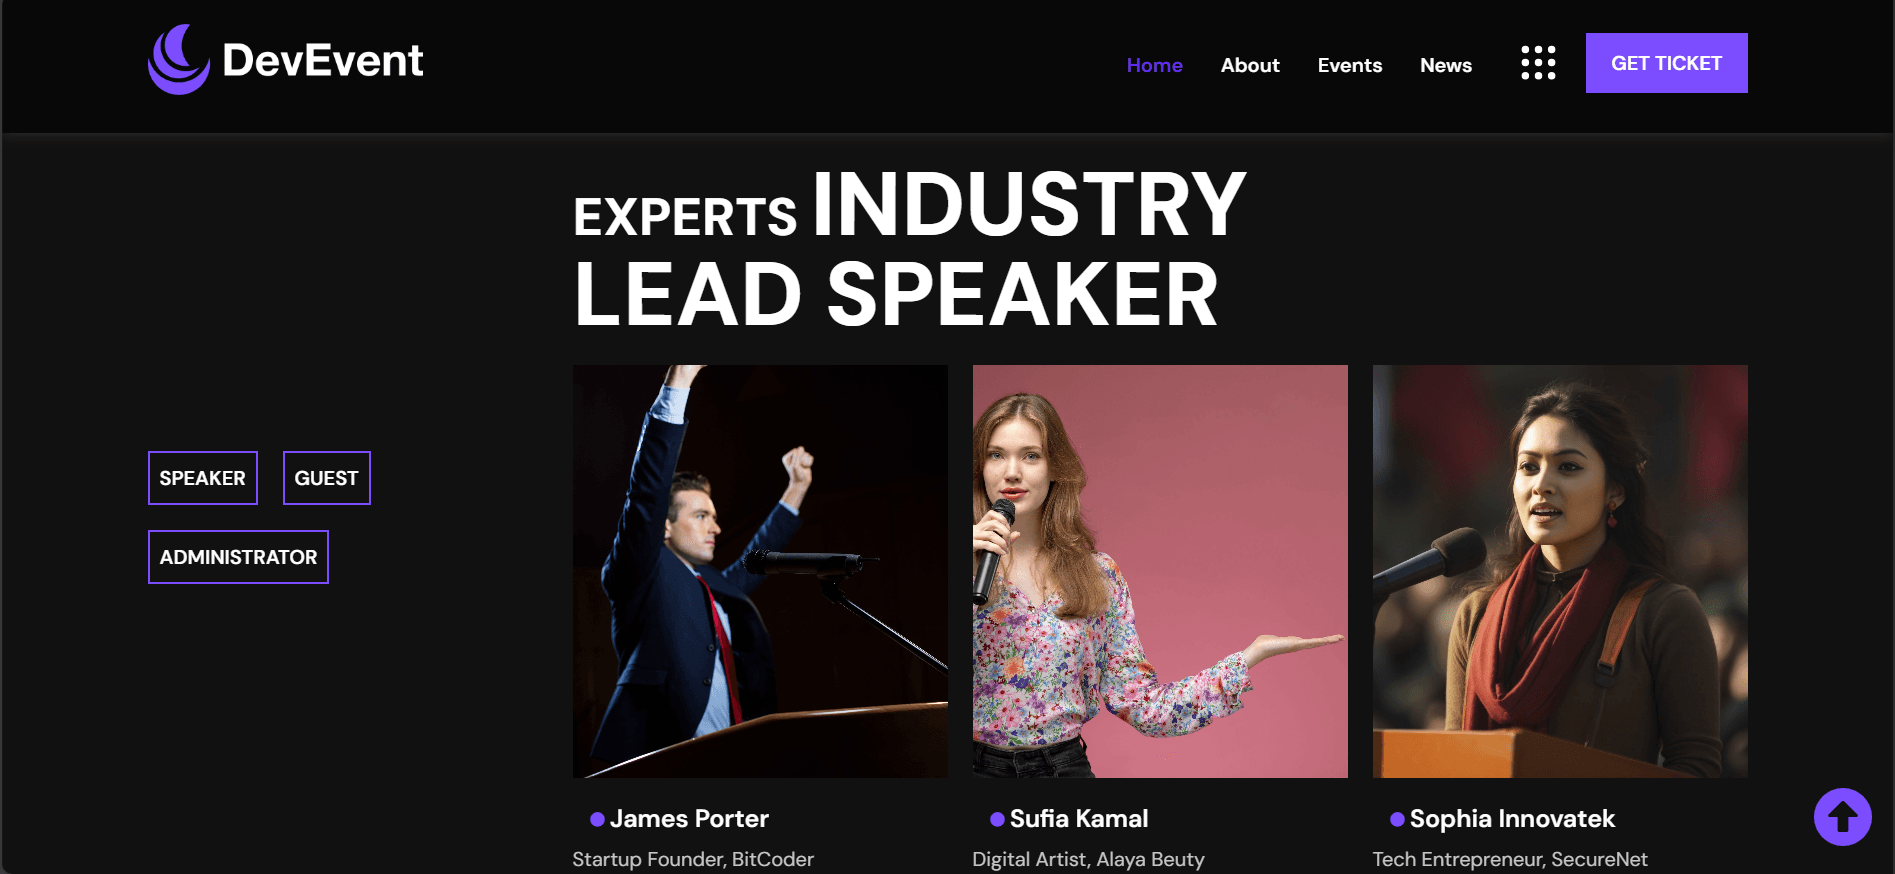Select the ADMINISTRATOR filter tag
The width and height of the screenshot is (1895, 874).
[238, 557]
